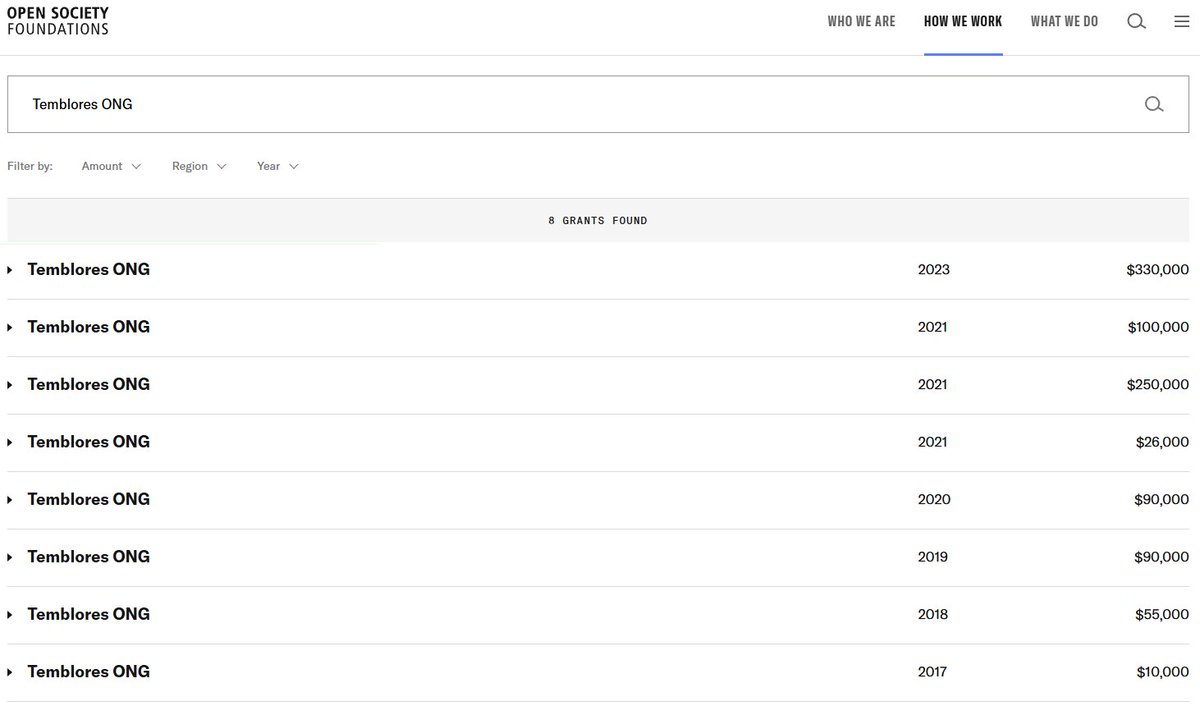This screenshot has width=1200, height=706.
Task: Open the Year filter dropdown
Action: (x=278, y=166)
